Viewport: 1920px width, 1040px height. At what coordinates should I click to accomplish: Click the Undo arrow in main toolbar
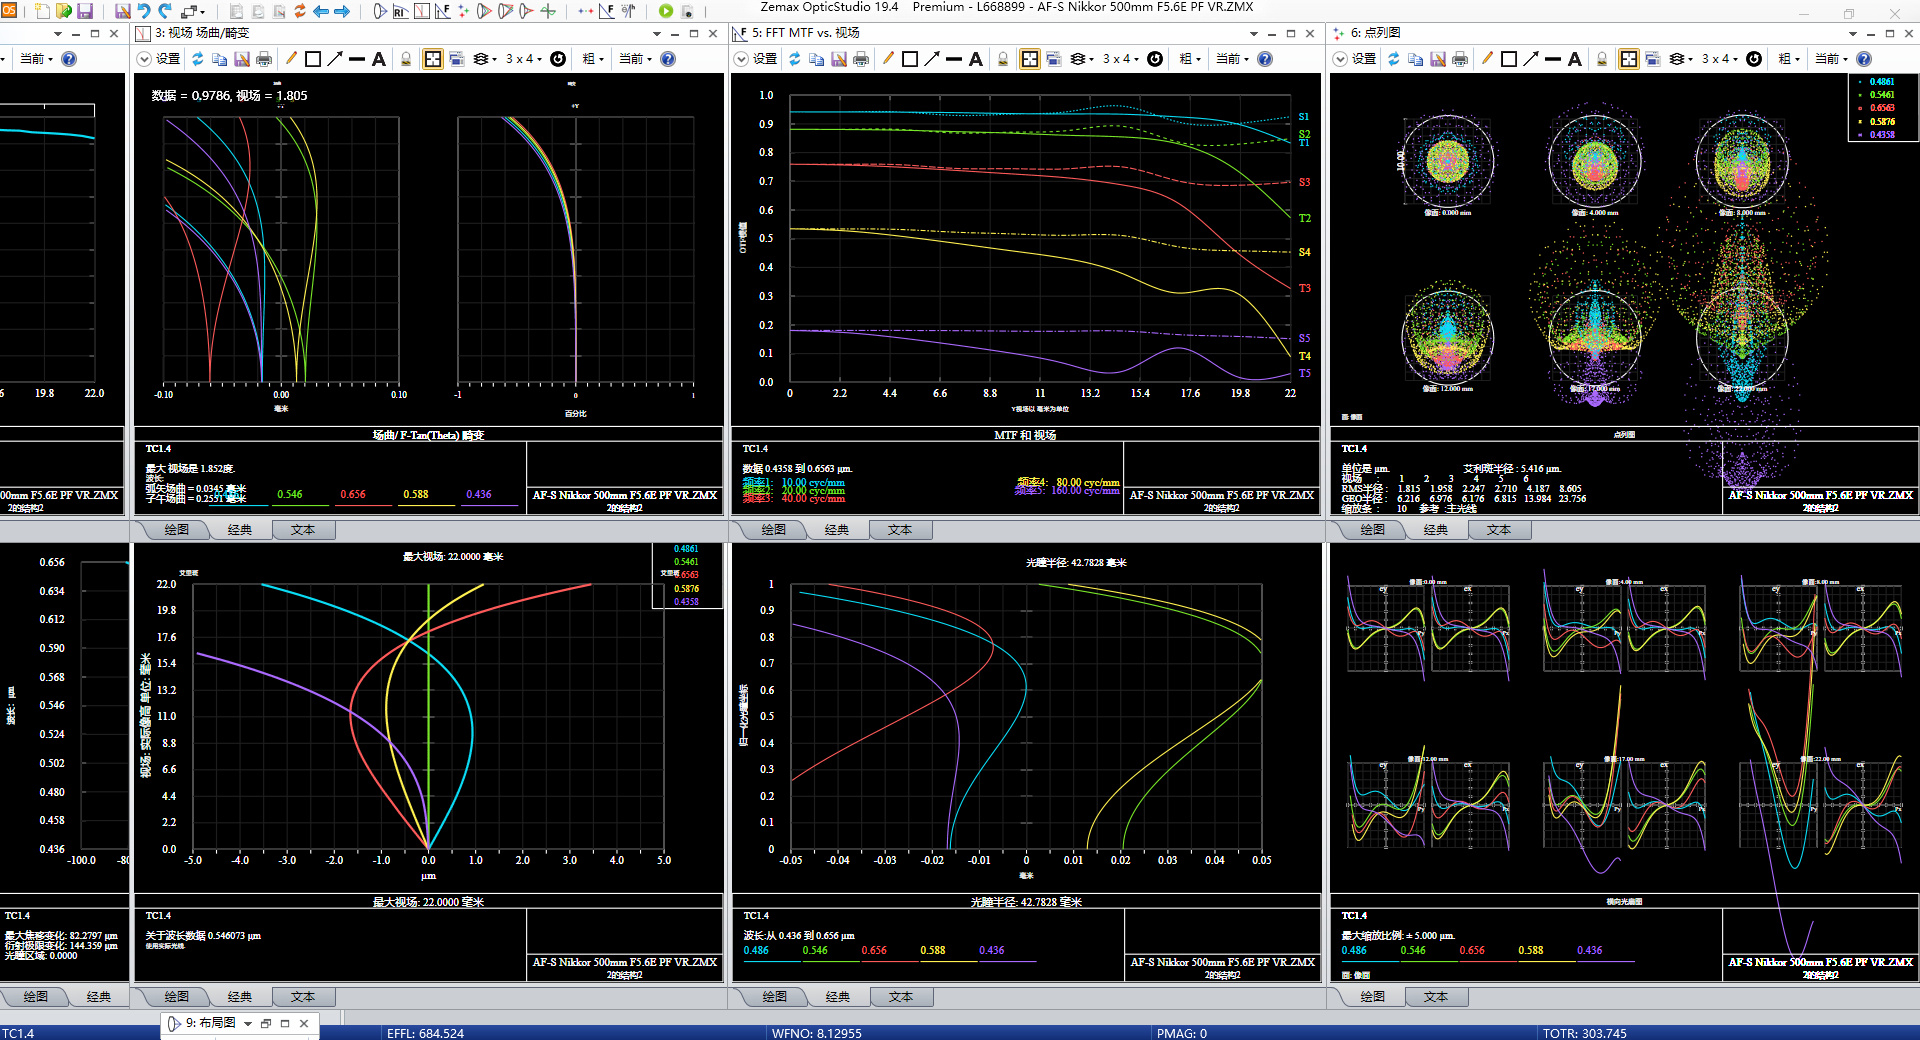pyautogui.click(x=143, y=11)
